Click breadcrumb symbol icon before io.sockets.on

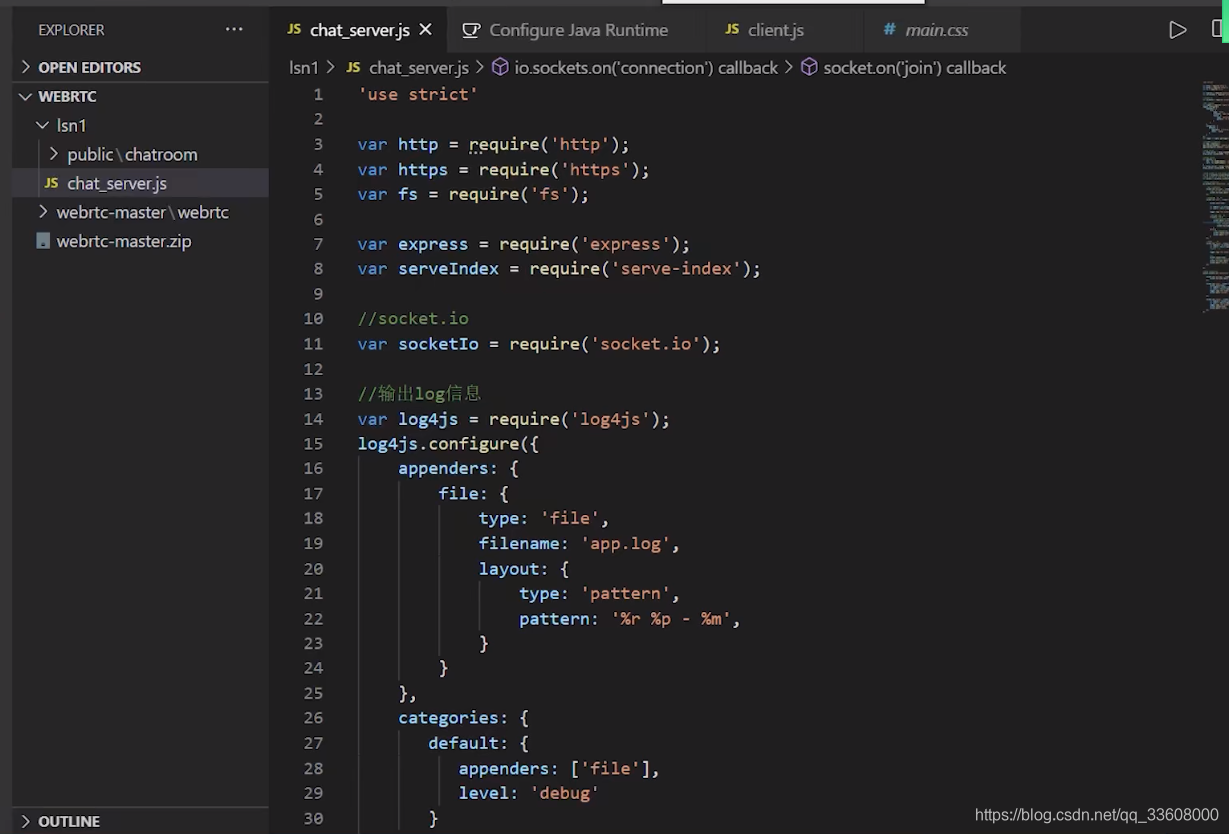[x=500, y=67]
